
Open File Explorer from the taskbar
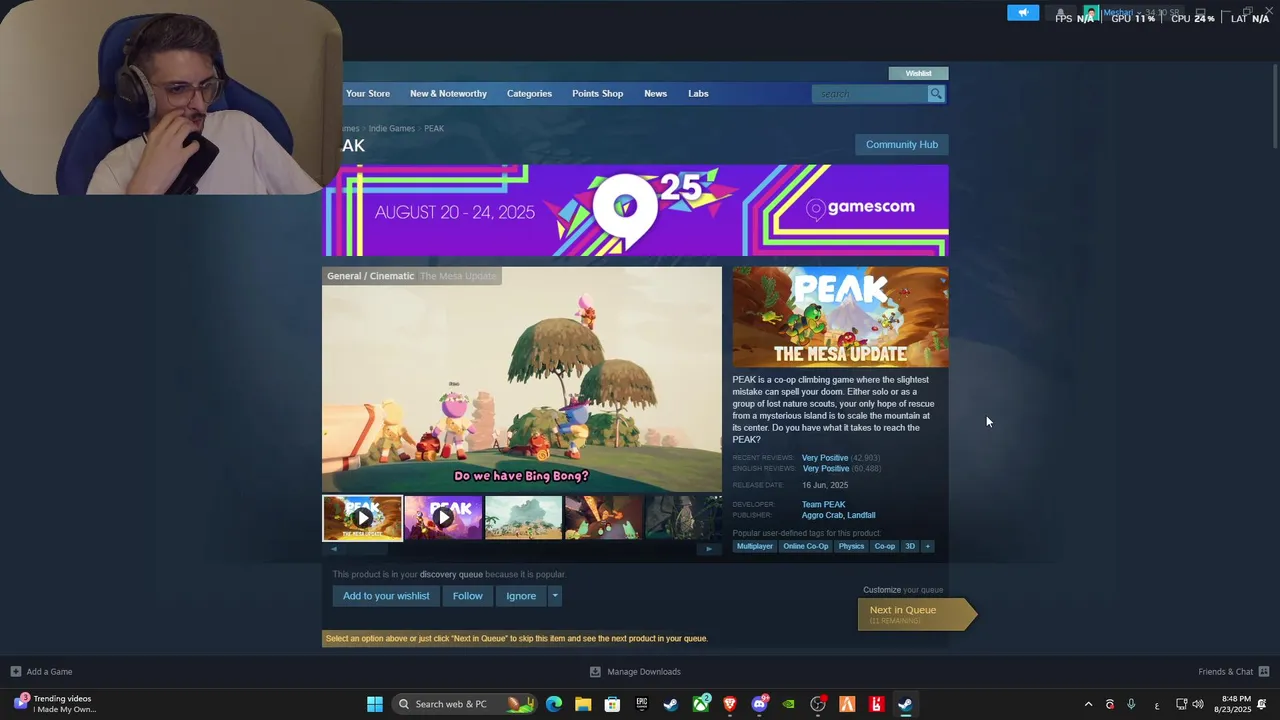tap(583, 704)
